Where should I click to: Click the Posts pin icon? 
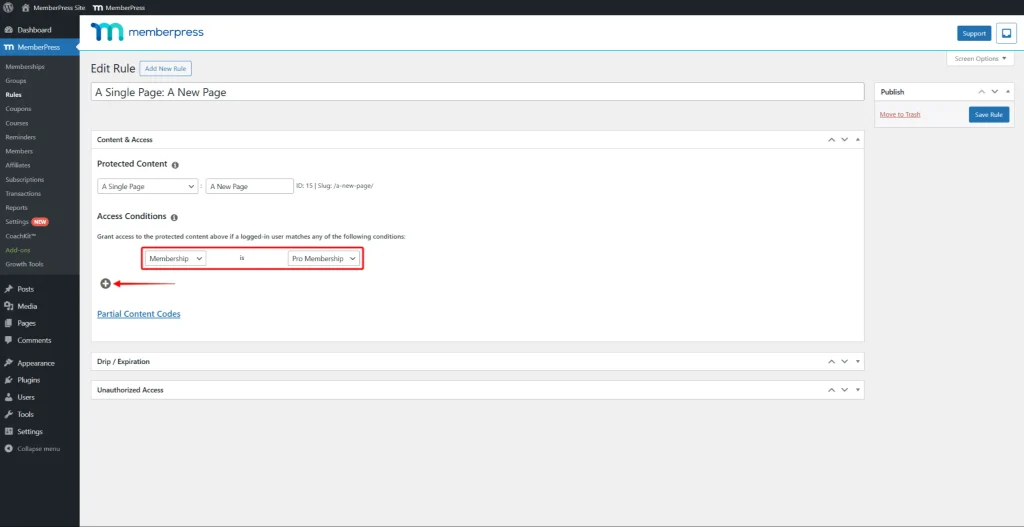pos(8,289)
